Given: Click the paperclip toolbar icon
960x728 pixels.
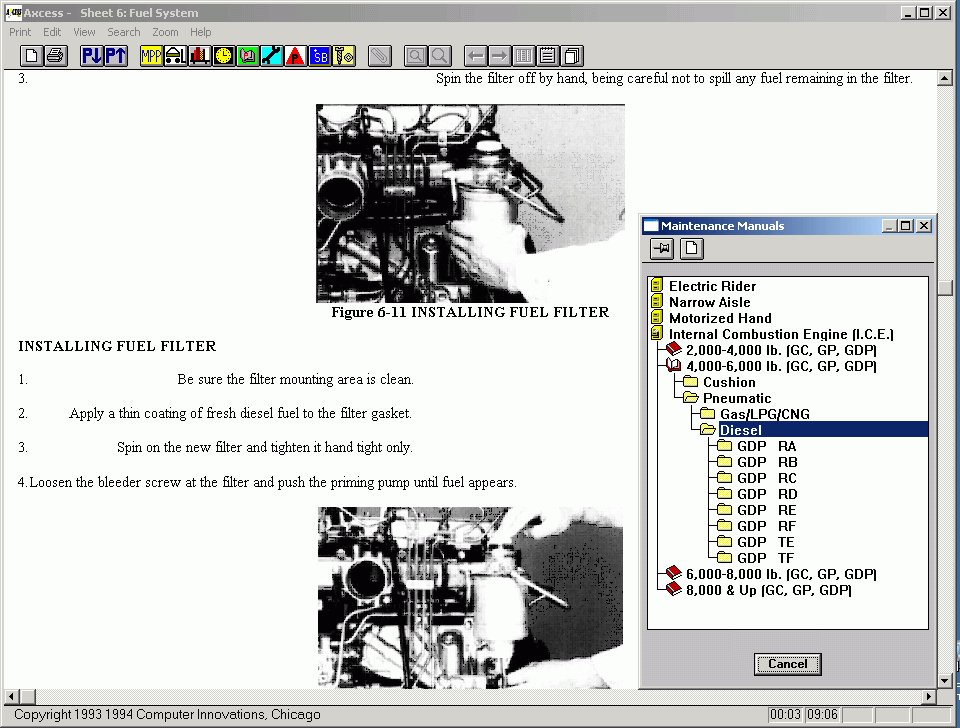Looking at the screenshot, I should pyautogui.click(x=380, y=56).
